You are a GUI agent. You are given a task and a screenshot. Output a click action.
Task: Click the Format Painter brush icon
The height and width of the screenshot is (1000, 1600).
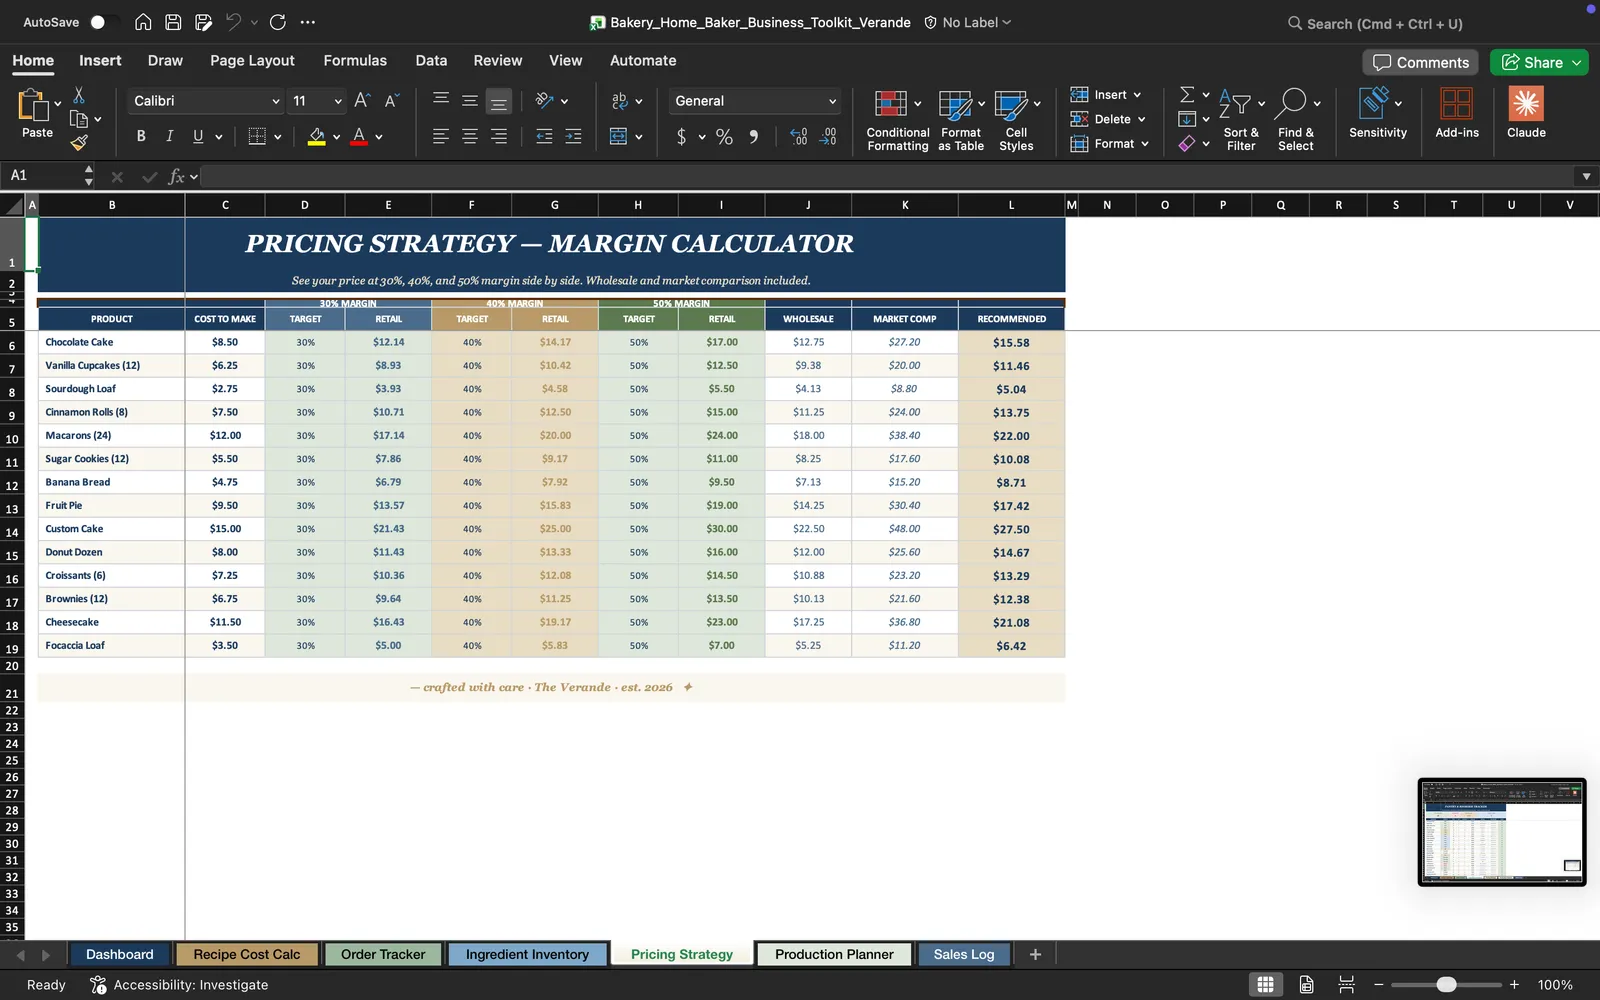pos(79,143)
